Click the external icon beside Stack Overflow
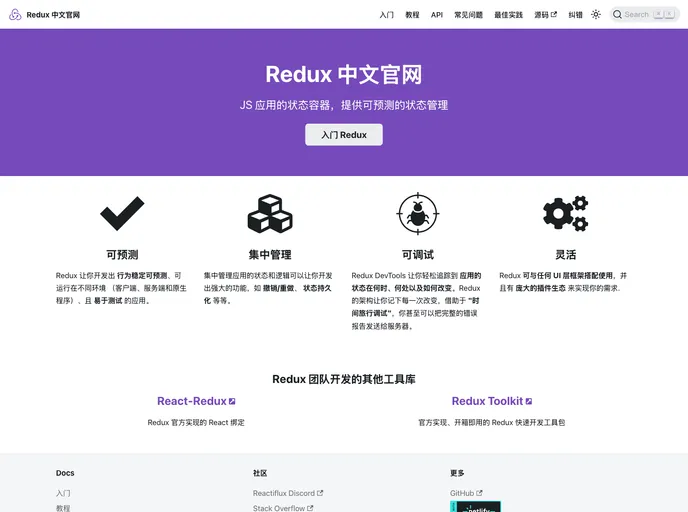Image resolution: width=688 pixels, height=512 pixels. pyautogui.click(x=310, y=508)
